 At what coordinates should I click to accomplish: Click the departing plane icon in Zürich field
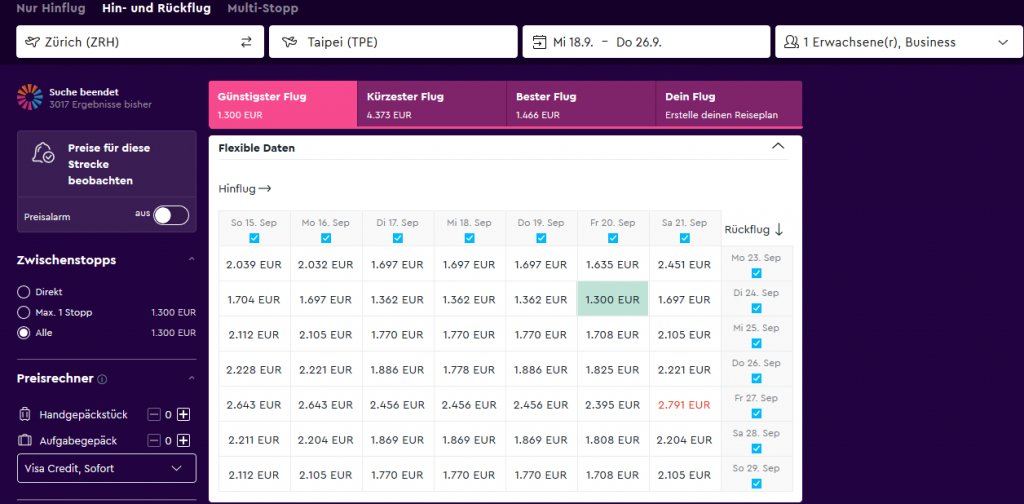coord(32,42)
